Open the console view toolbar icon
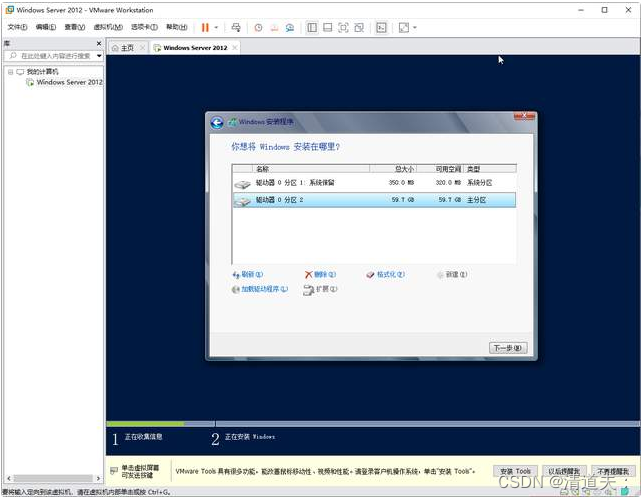The width and height of the screenshot is (642, 500). click(381, 27)
